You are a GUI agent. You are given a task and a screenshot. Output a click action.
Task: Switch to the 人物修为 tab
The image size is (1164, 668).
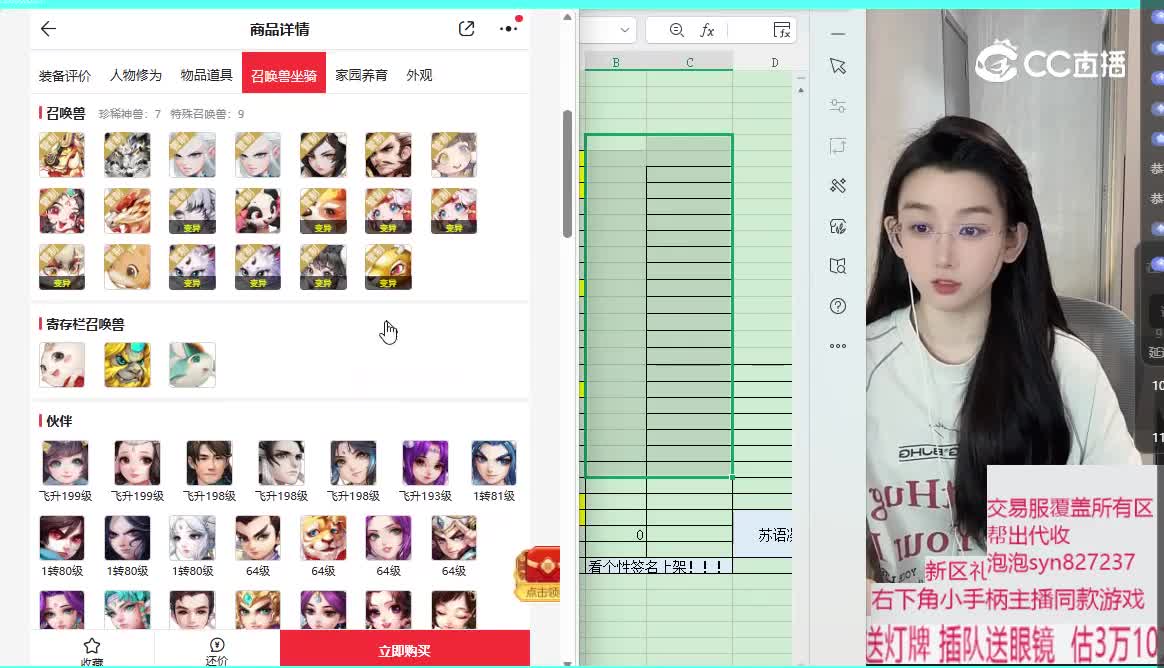point(136,75)
